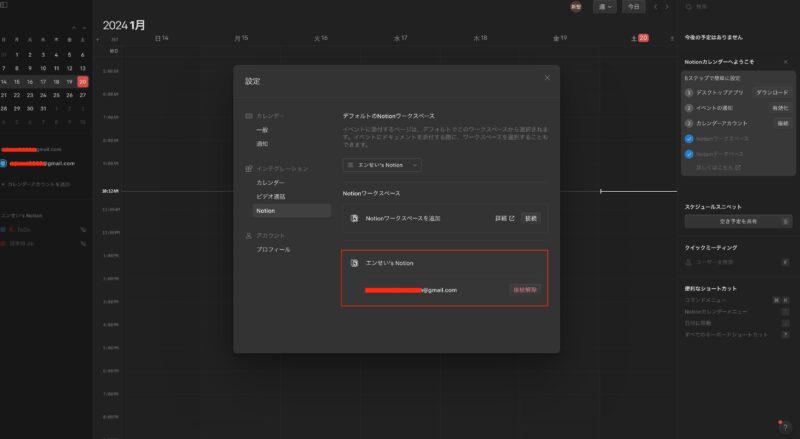Click 接続 for カレンダーアカウント step
The width and height of the screenshot is (800, 439).
click(783, 123)
